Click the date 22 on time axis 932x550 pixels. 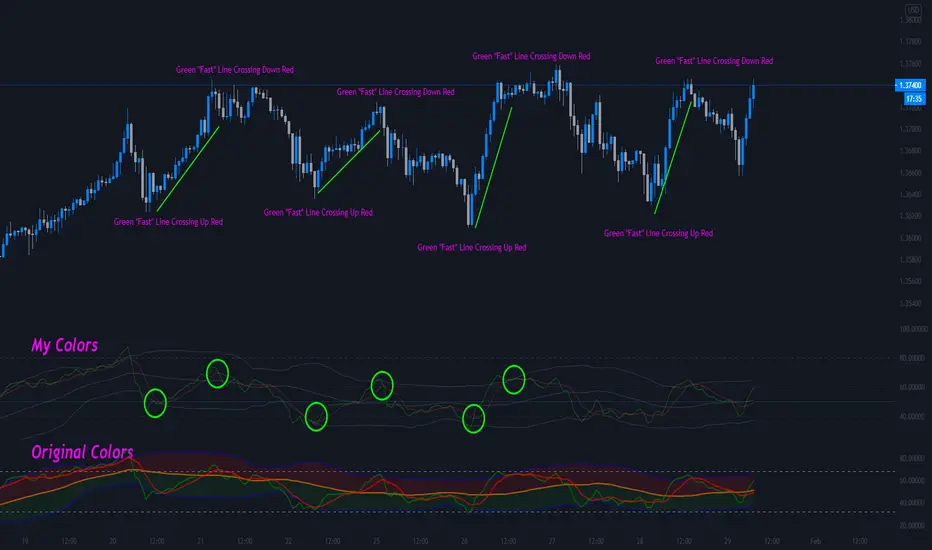tap(288, 541)
